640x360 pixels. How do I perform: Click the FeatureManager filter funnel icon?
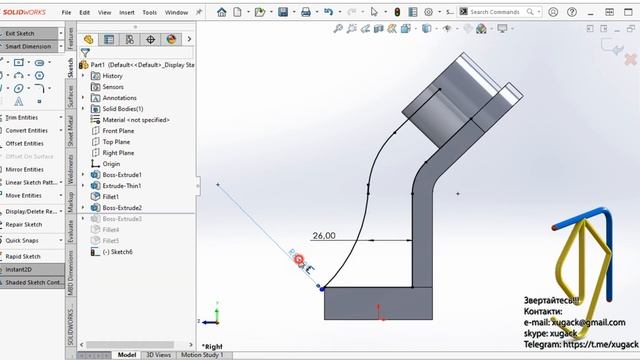[85, 53]
